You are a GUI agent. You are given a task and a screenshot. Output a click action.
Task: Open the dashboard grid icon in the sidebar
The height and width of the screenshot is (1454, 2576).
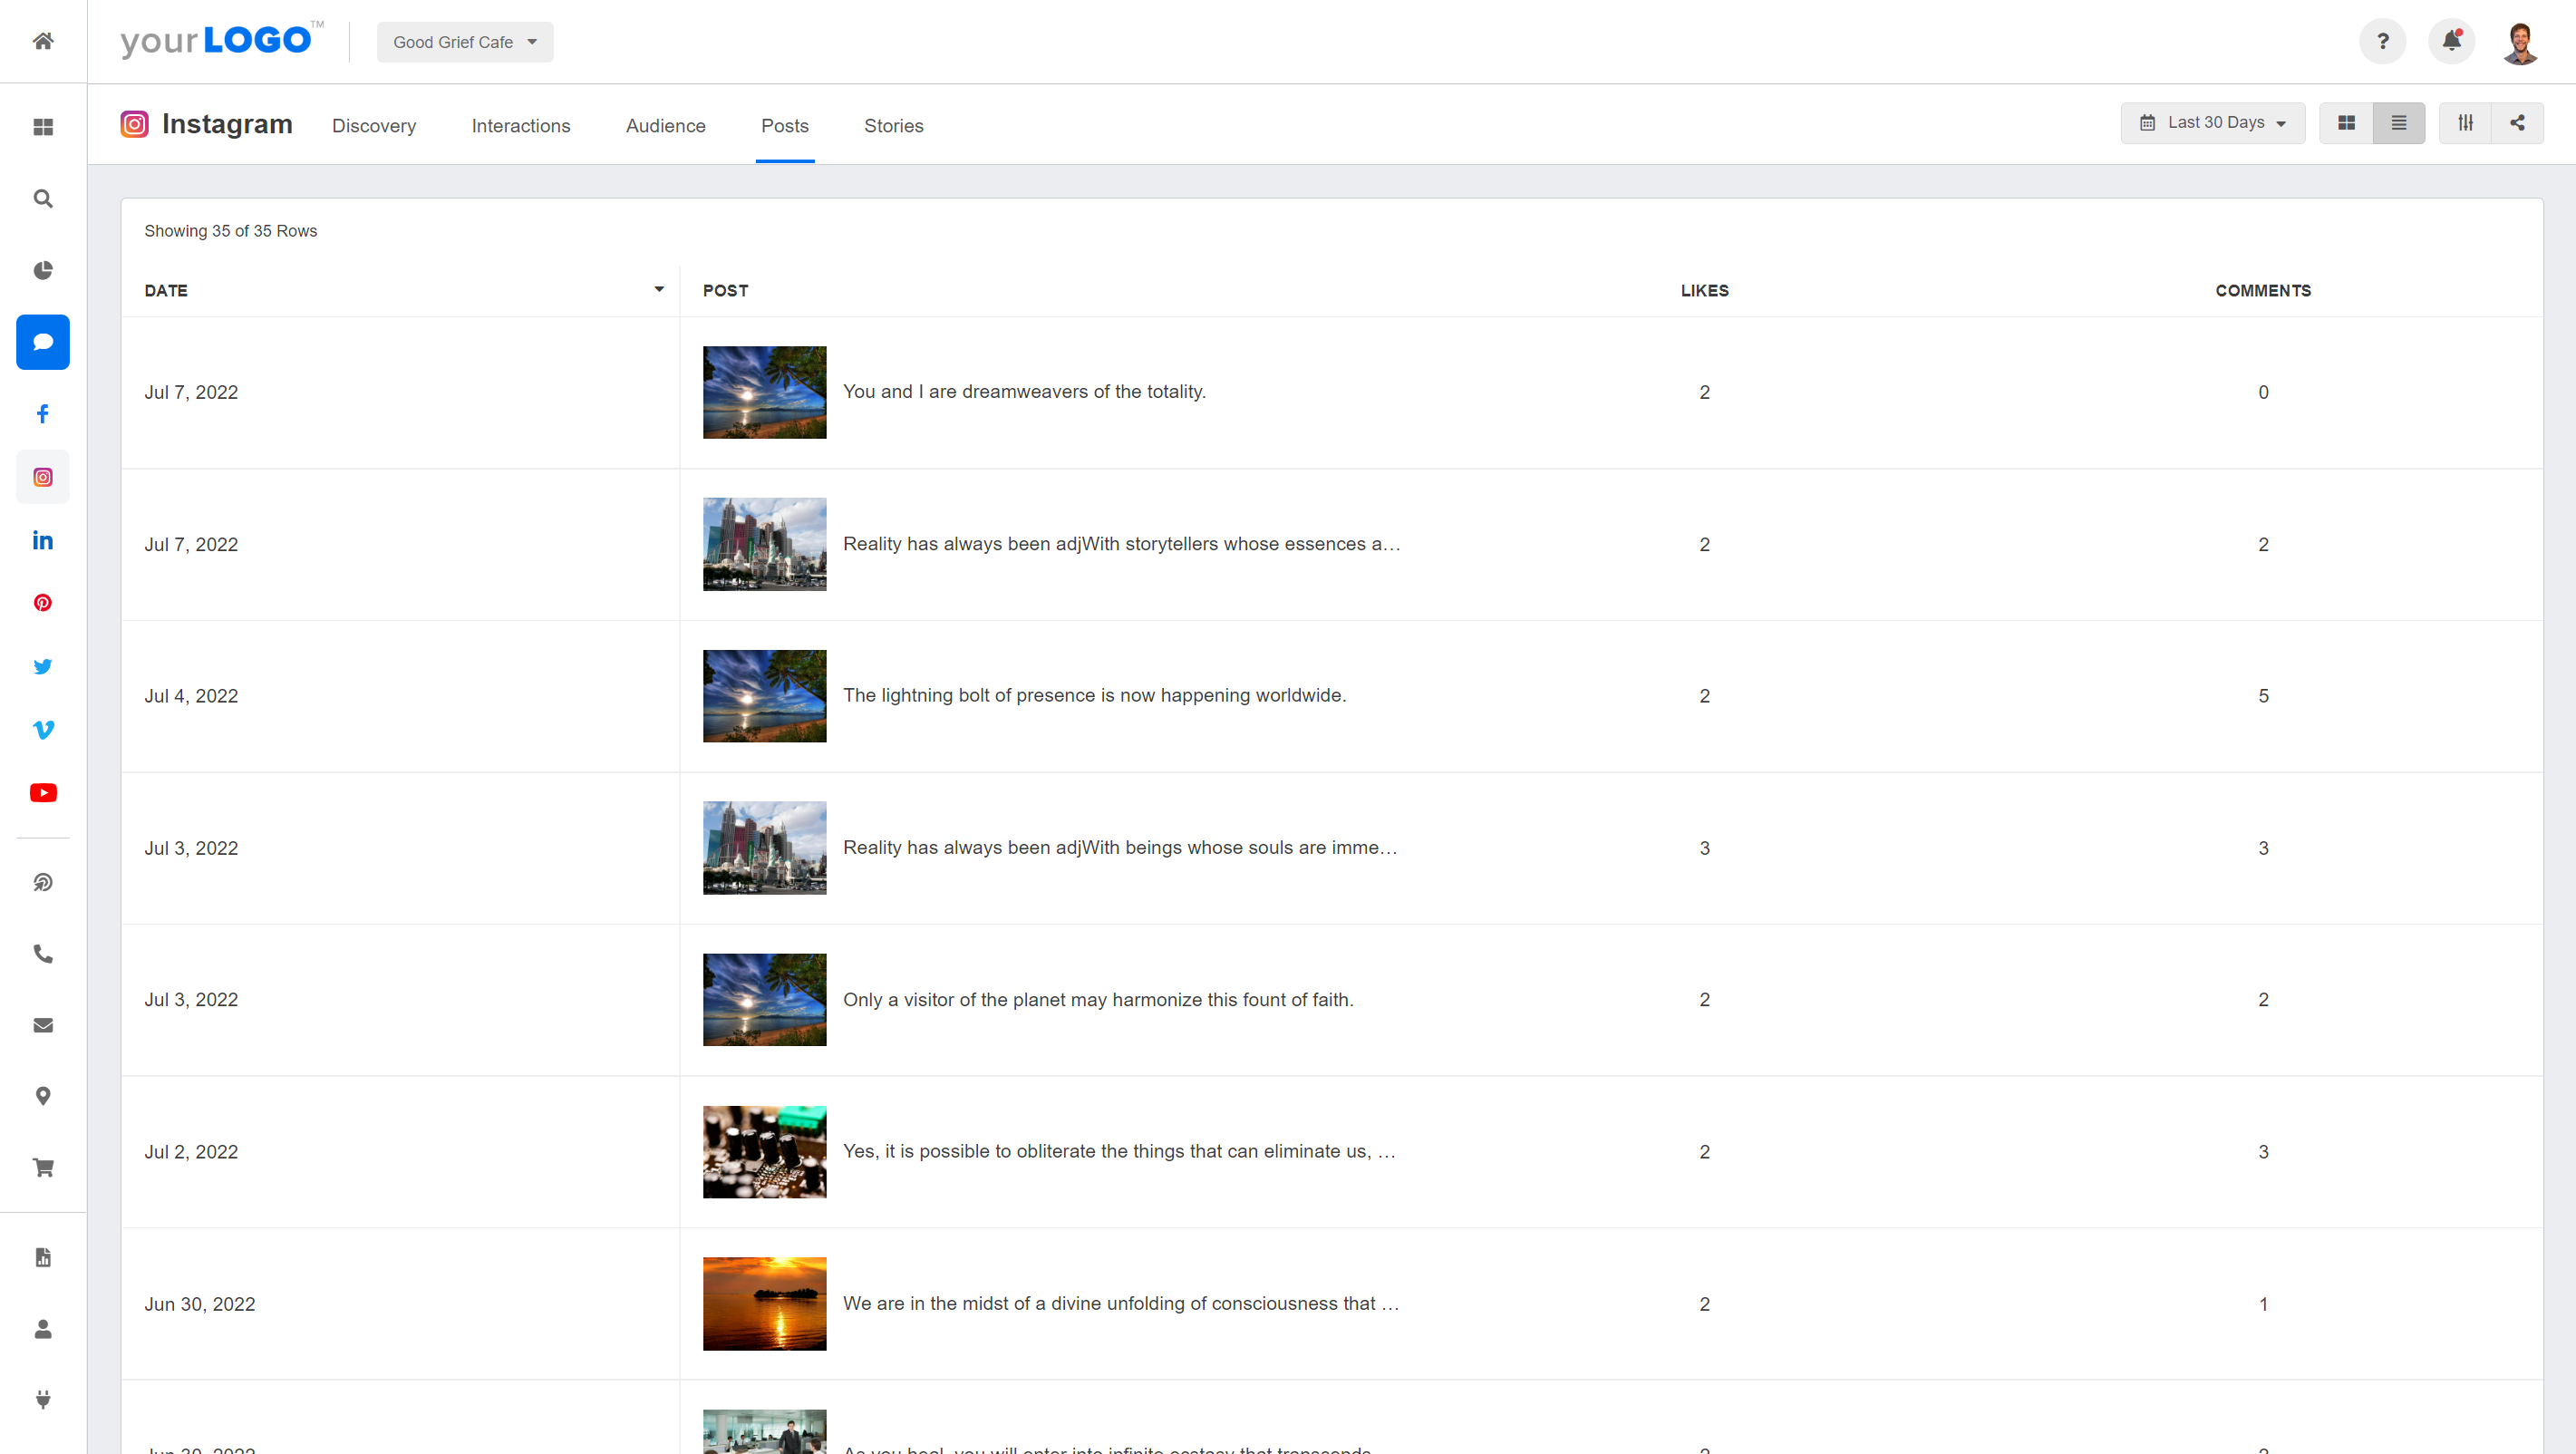43,127
